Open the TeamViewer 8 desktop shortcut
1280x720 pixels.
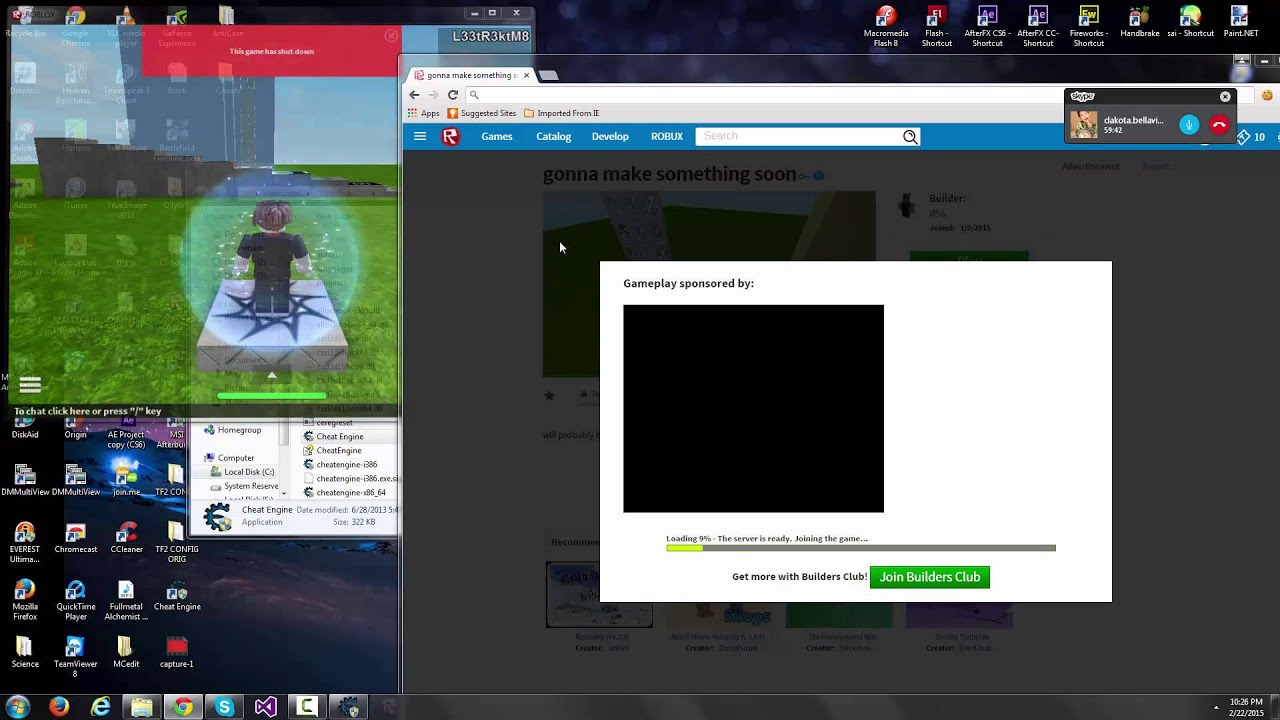click(x=76, y=657)
